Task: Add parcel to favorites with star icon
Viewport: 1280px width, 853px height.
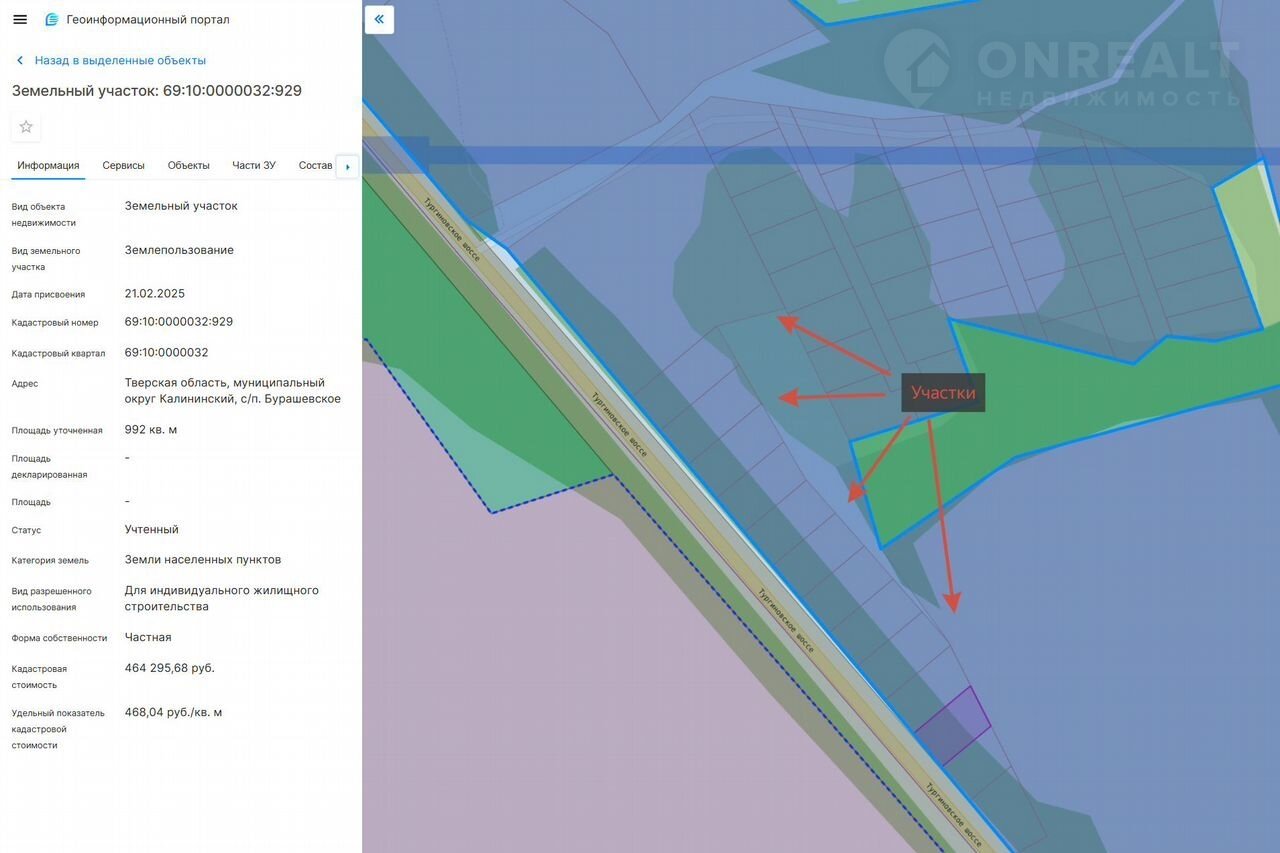Action: pyautogui.click(x=26, y=127)
